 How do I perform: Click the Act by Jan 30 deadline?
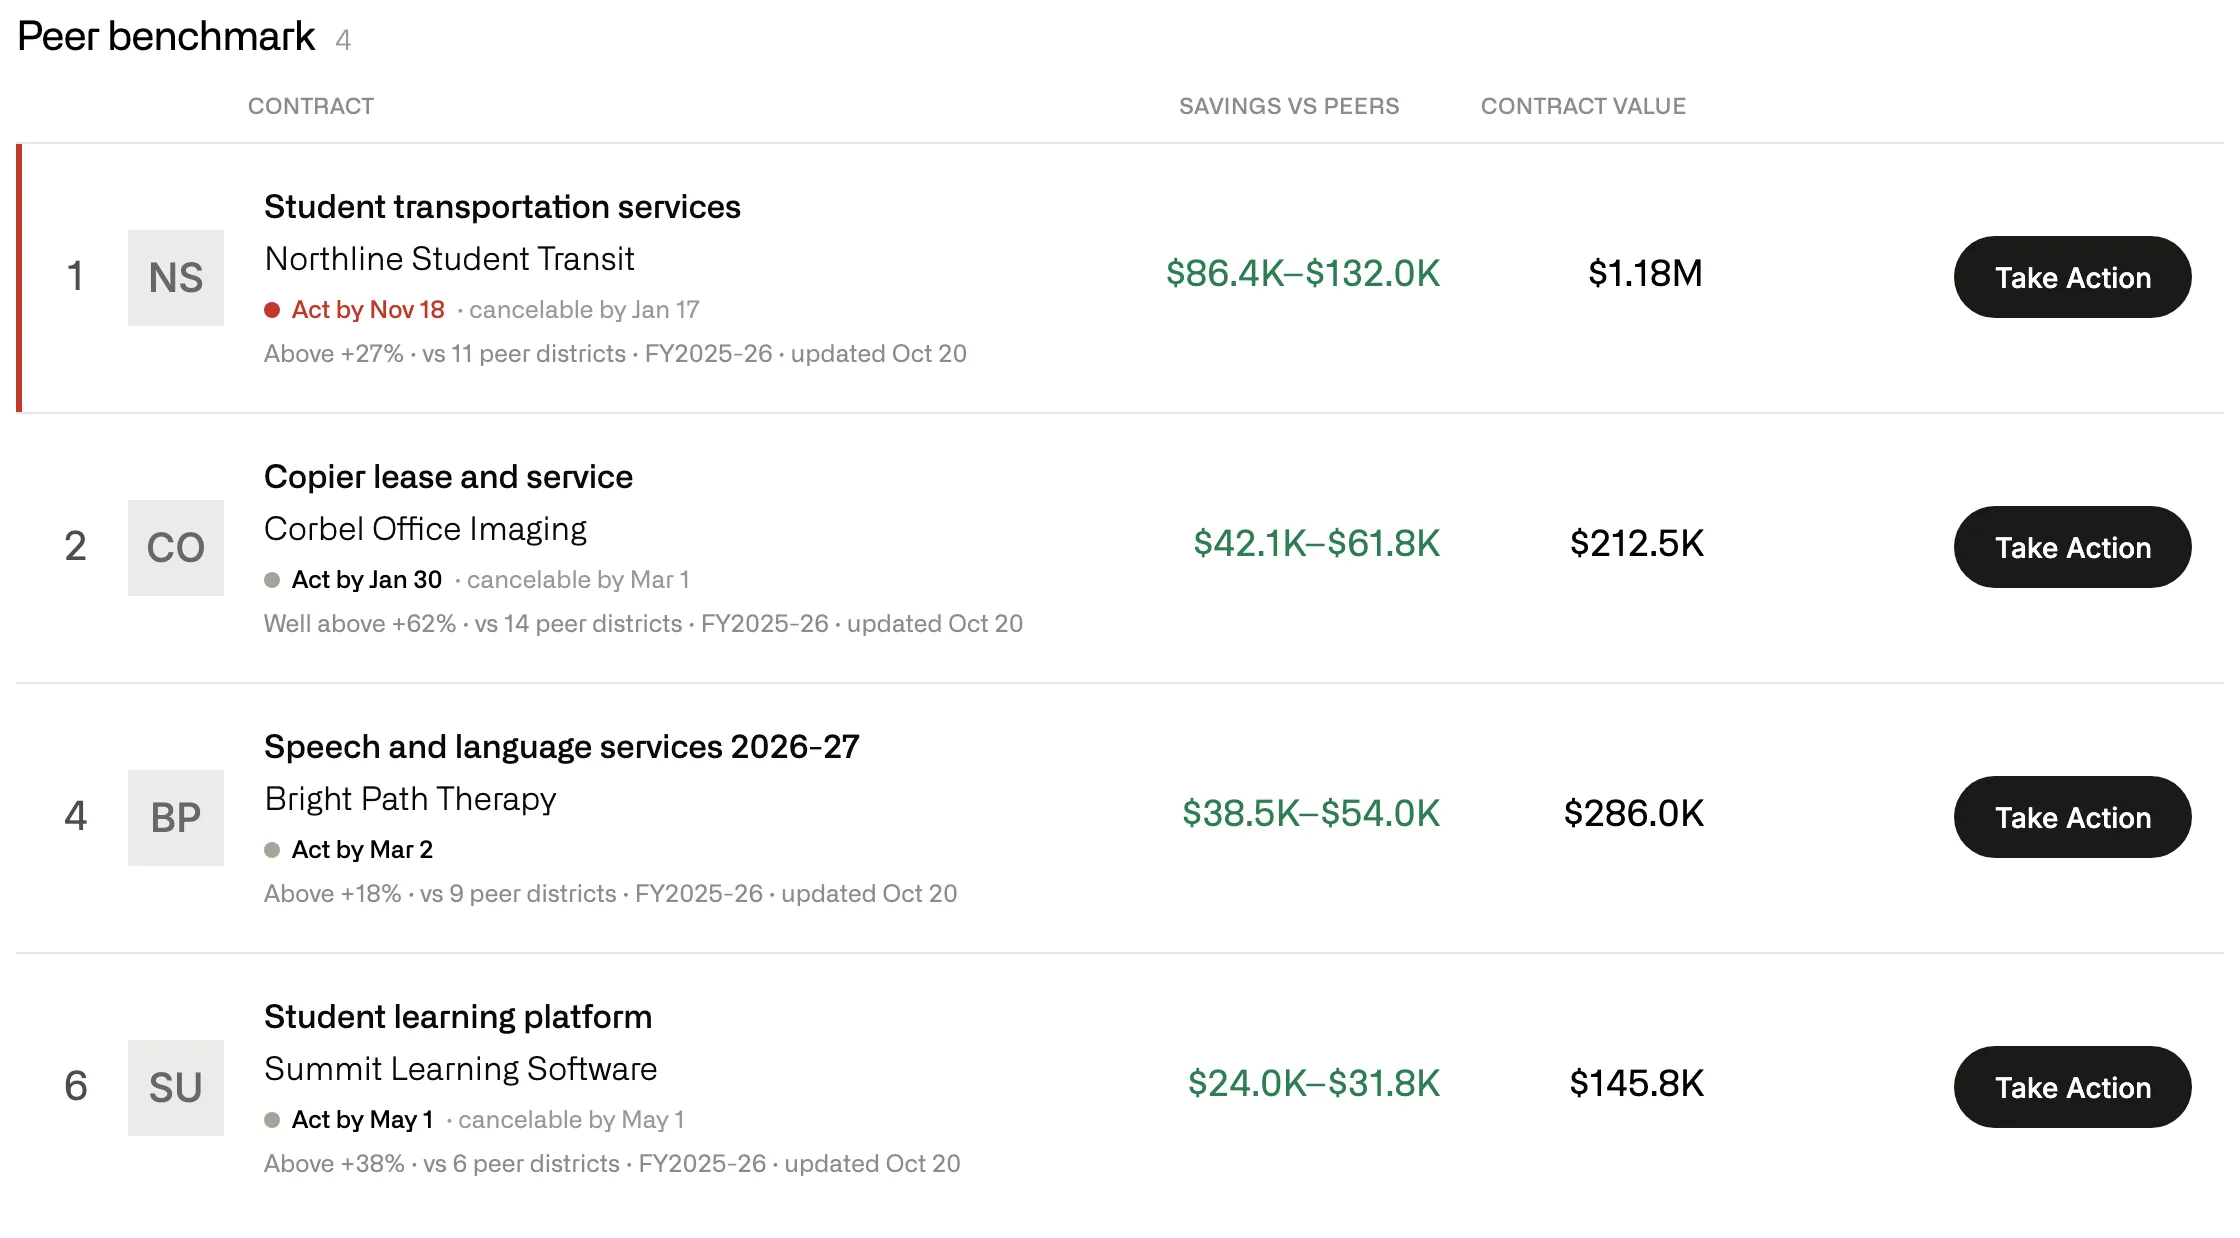366,580
